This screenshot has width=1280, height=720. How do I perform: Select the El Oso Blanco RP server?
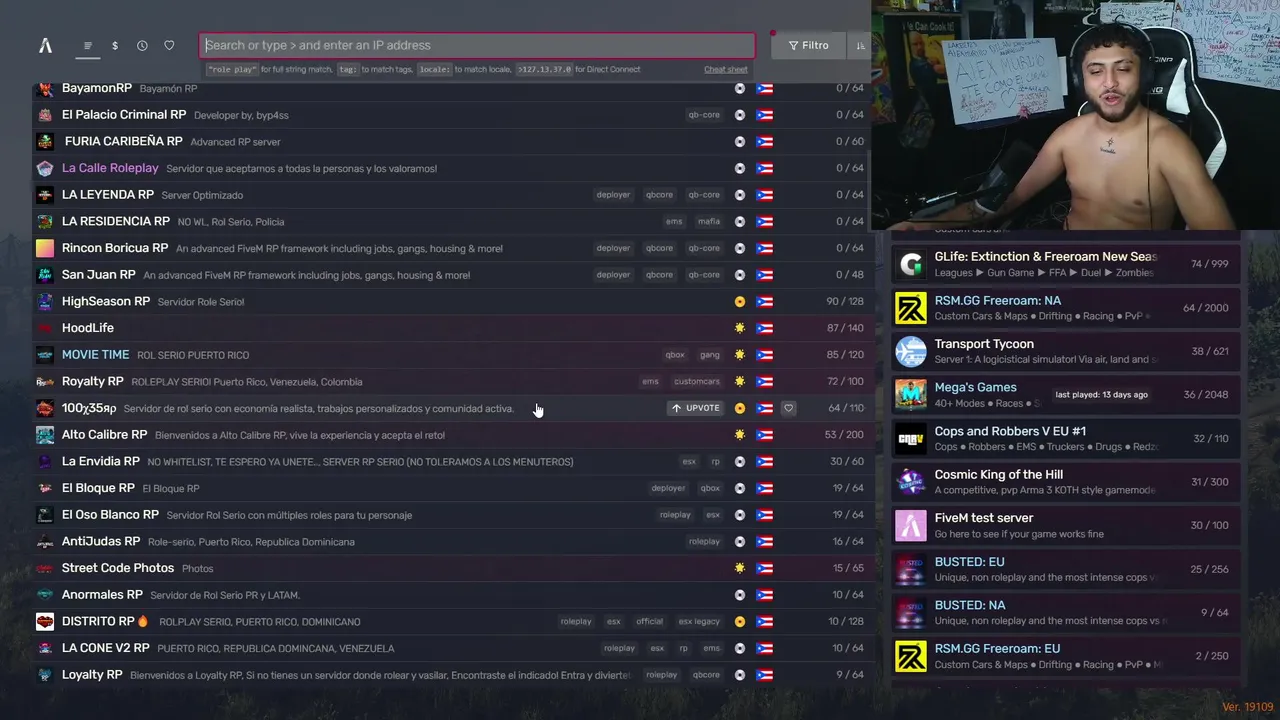pyautogui.click(x=452, y=515)
